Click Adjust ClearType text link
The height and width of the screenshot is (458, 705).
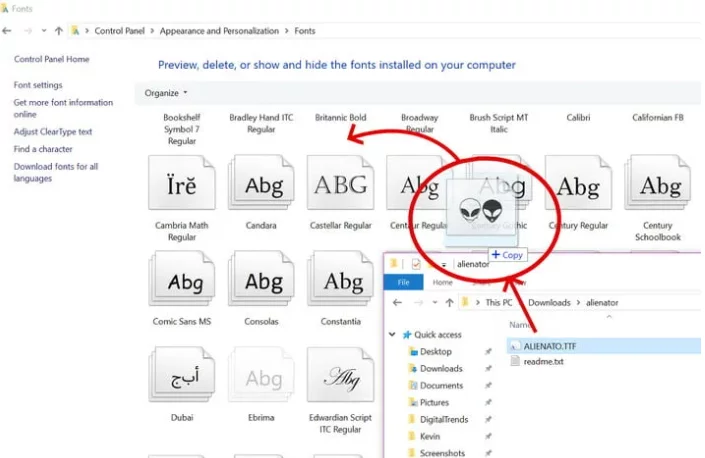coord(53,132)
